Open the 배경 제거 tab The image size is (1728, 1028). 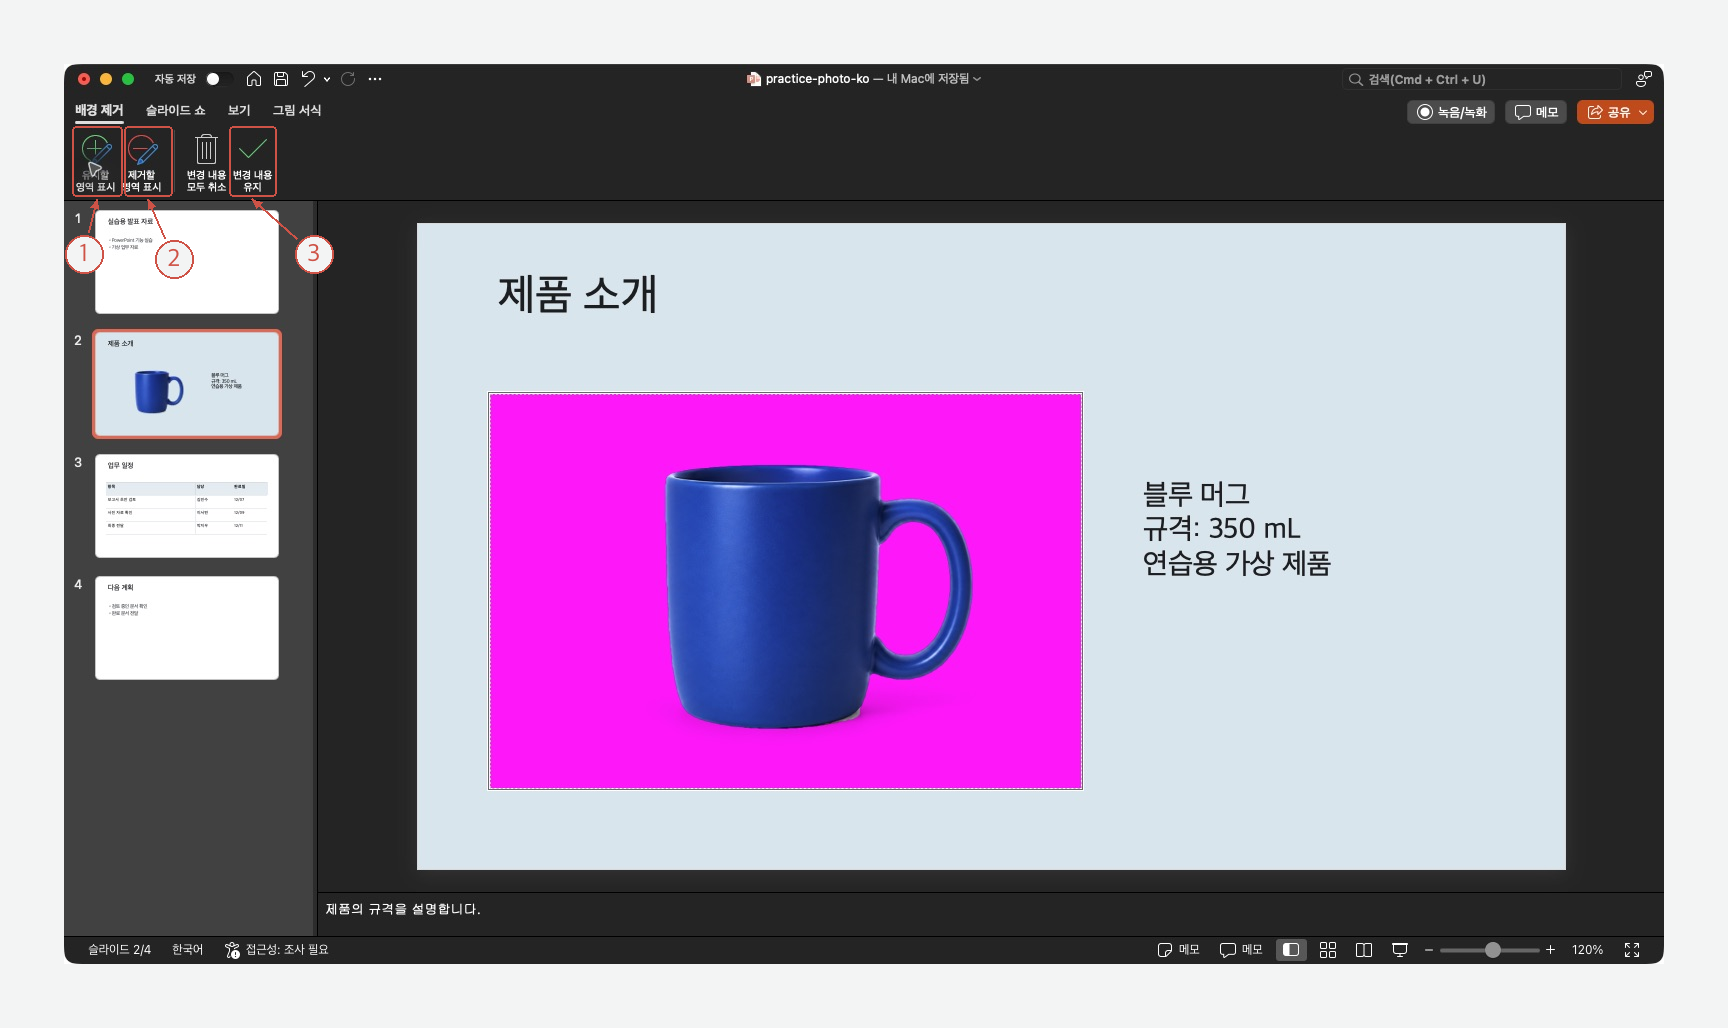99,110
